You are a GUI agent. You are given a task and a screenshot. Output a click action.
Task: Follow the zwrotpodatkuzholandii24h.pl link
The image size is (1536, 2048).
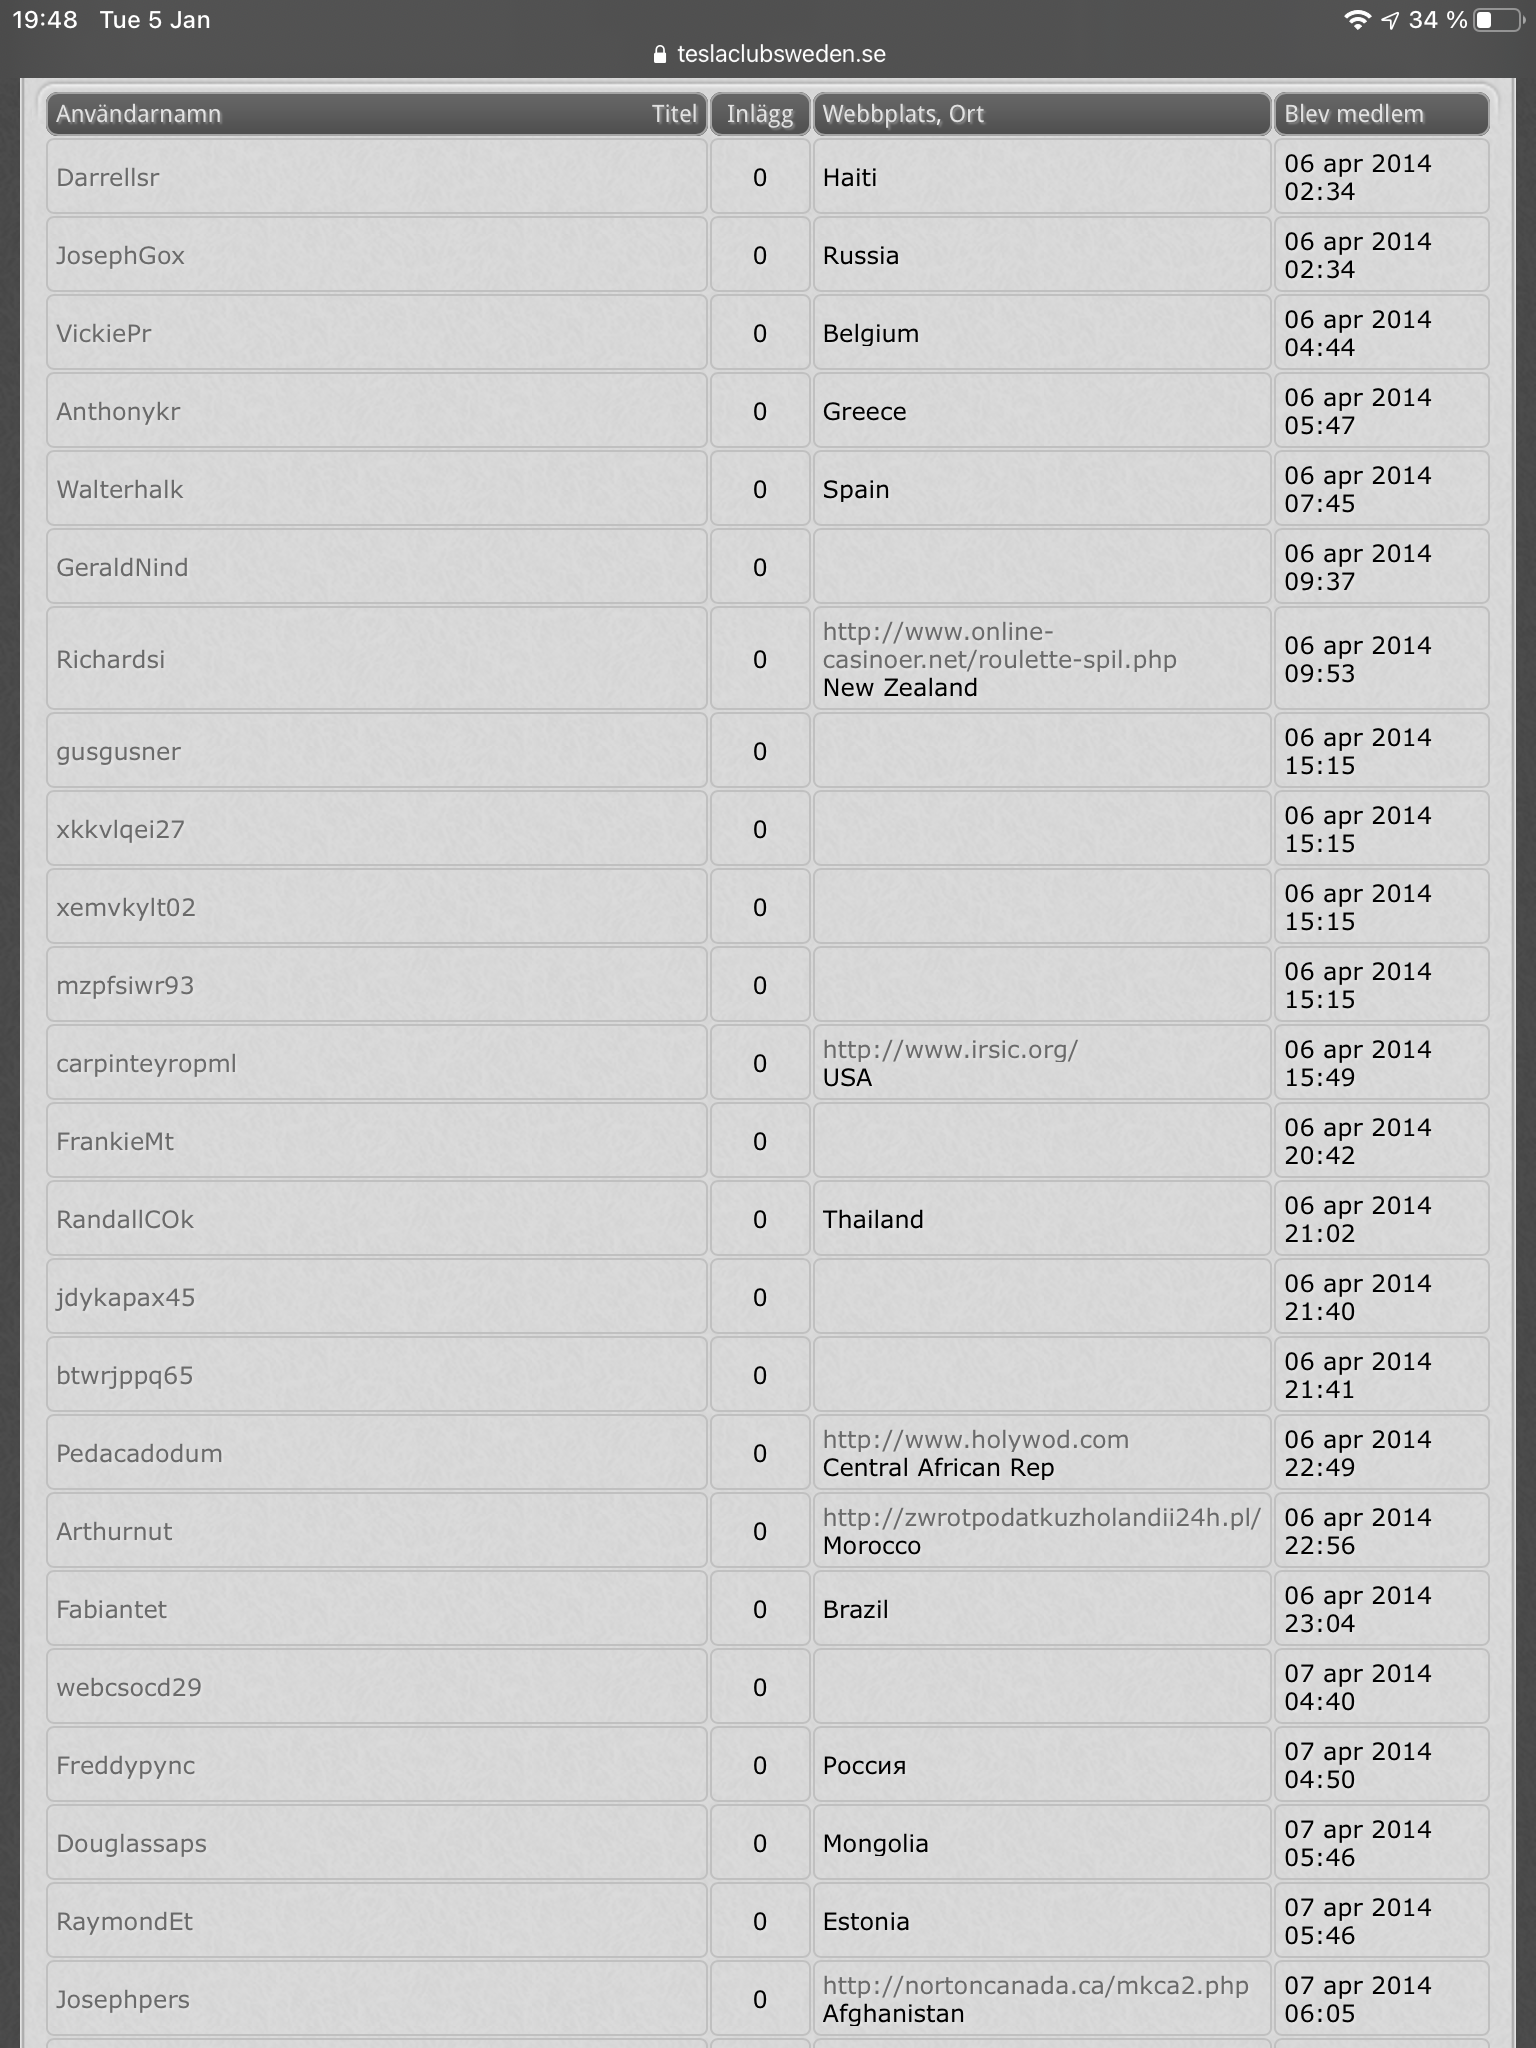coord(1042,1518)
